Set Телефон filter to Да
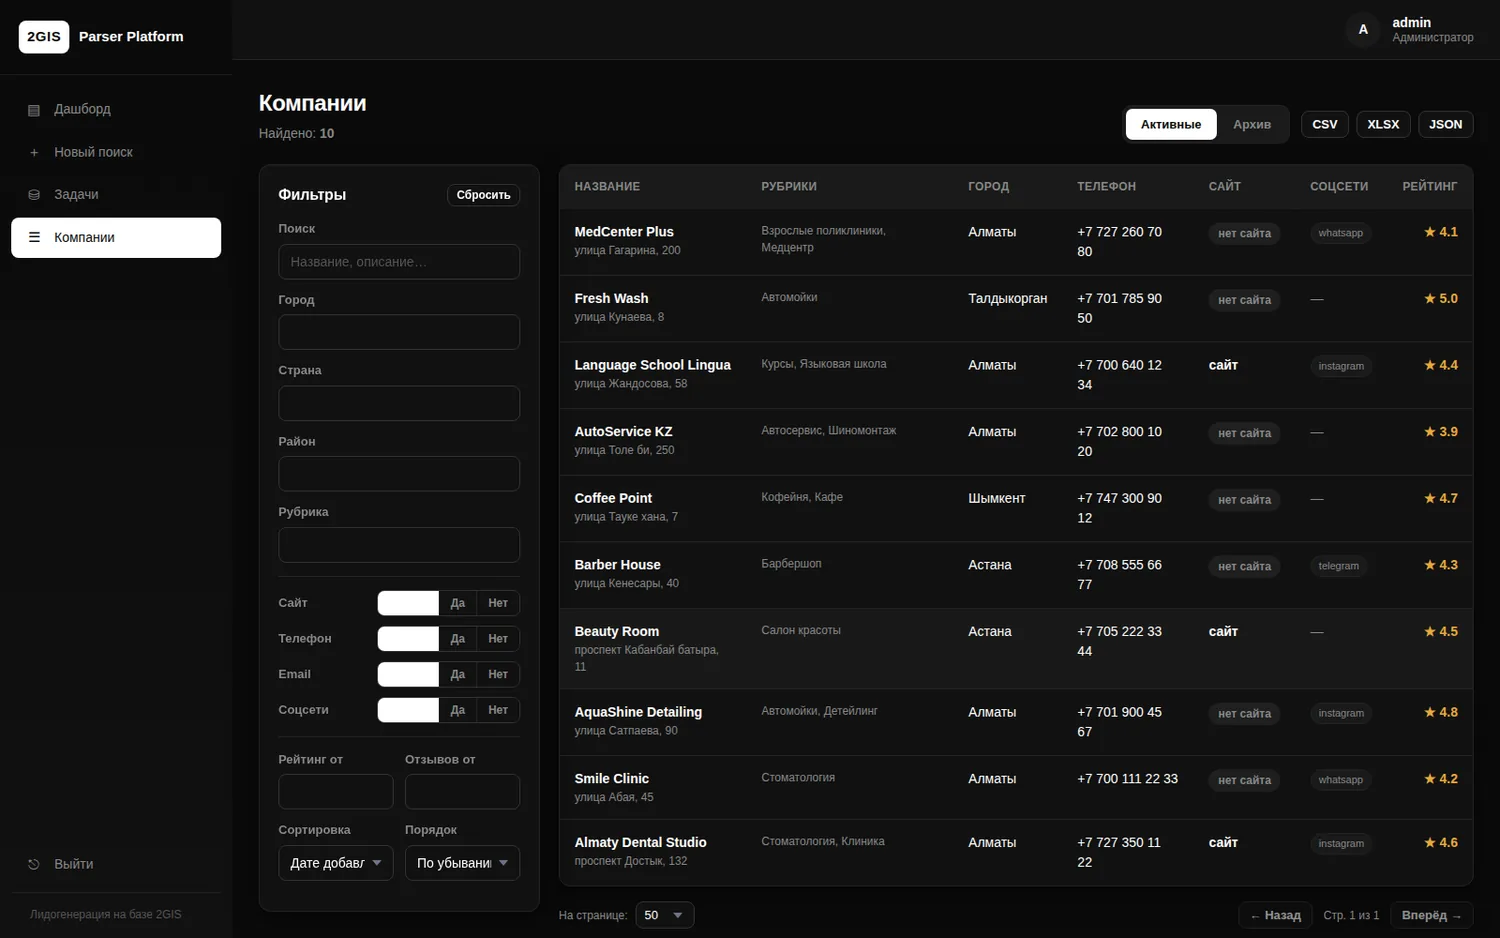This screenshot has height=938, width=1500. [458, 639]
